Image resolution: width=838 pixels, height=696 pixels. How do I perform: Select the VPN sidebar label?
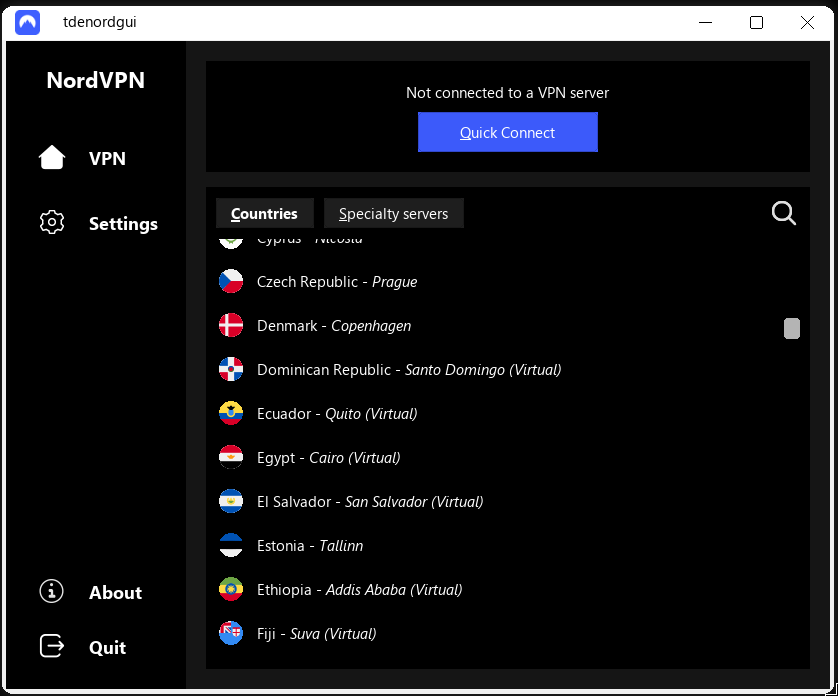(107, 158)
